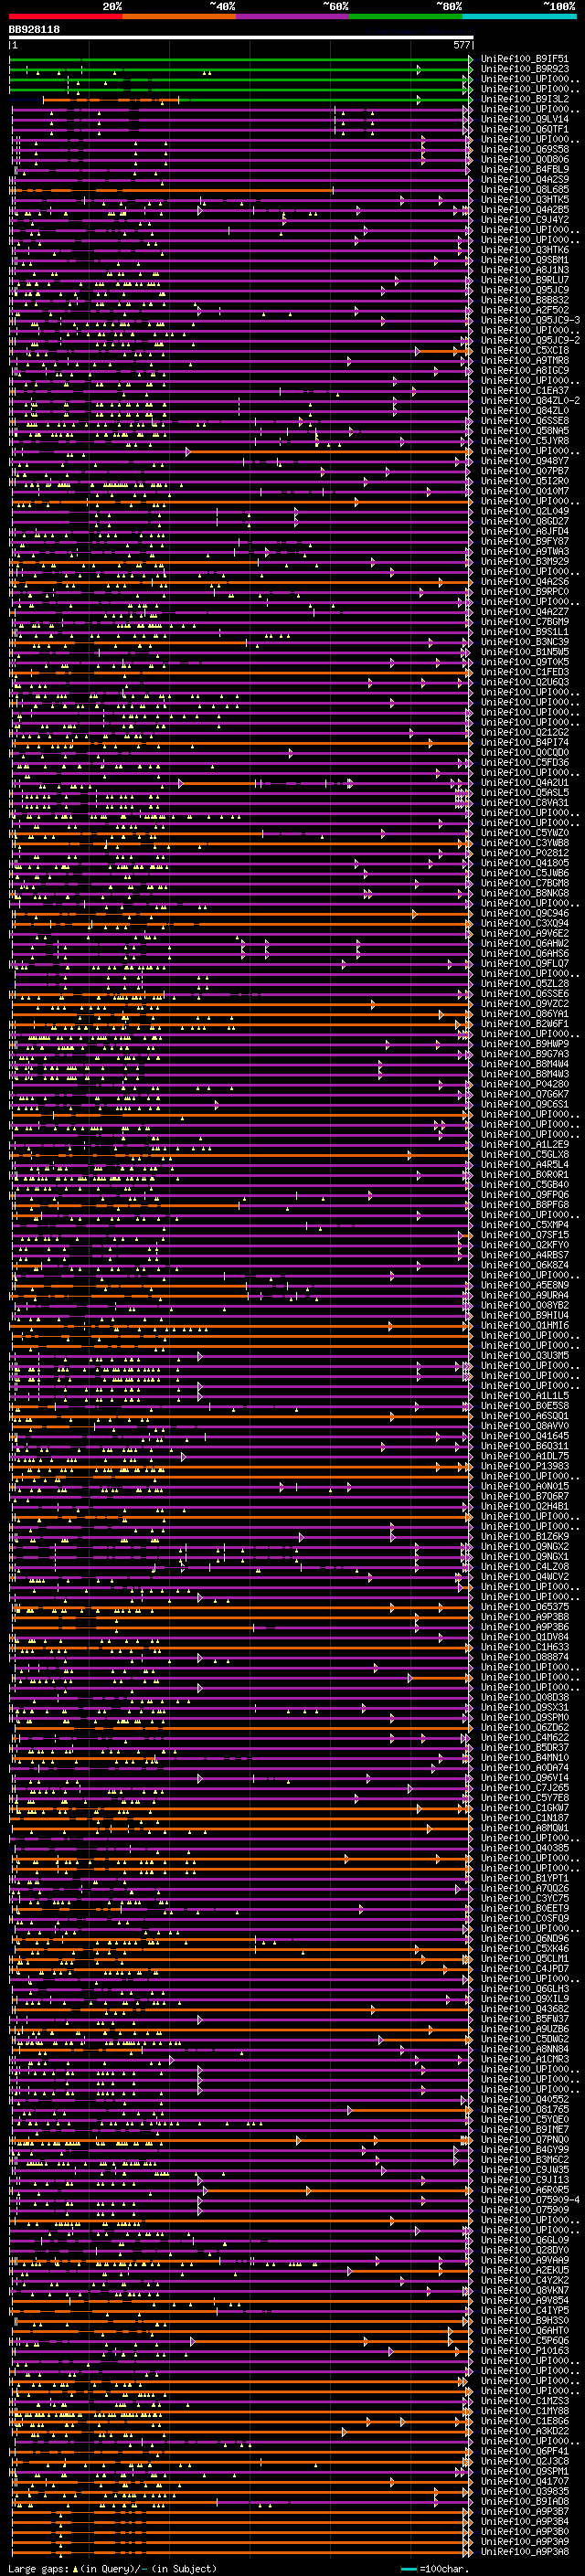Select hit UniRef100_Q2H4B1
This screenshot has height=2576, width=585.
point(524,1506)
